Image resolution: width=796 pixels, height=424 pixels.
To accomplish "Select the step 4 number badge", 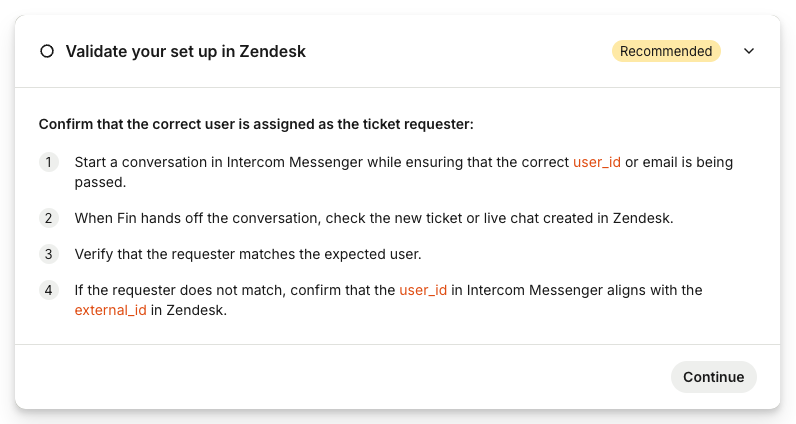I will tap(48, 290).
